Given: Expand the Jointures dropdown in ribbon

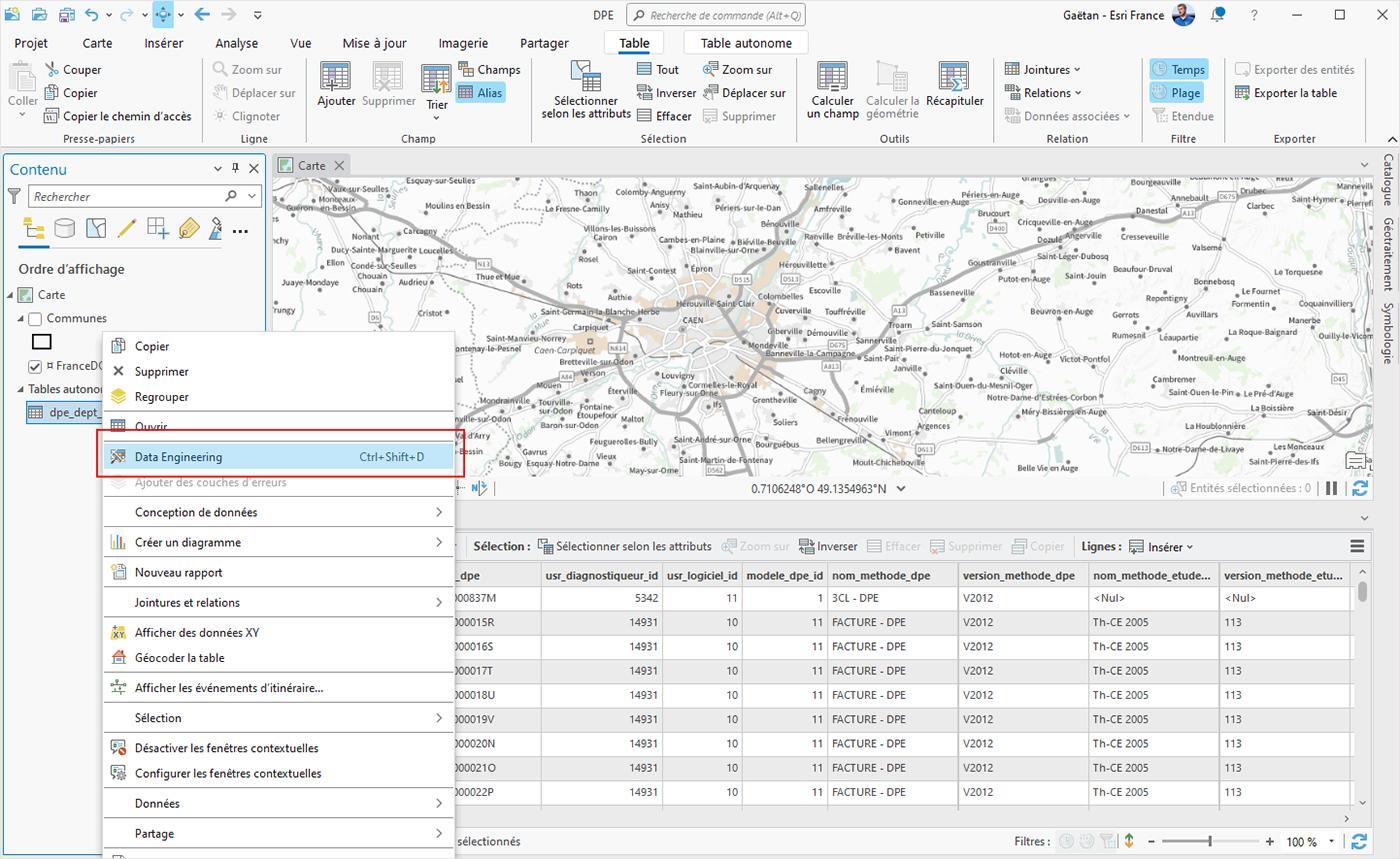Looking at the screenshot, I should coord(1043,69).
